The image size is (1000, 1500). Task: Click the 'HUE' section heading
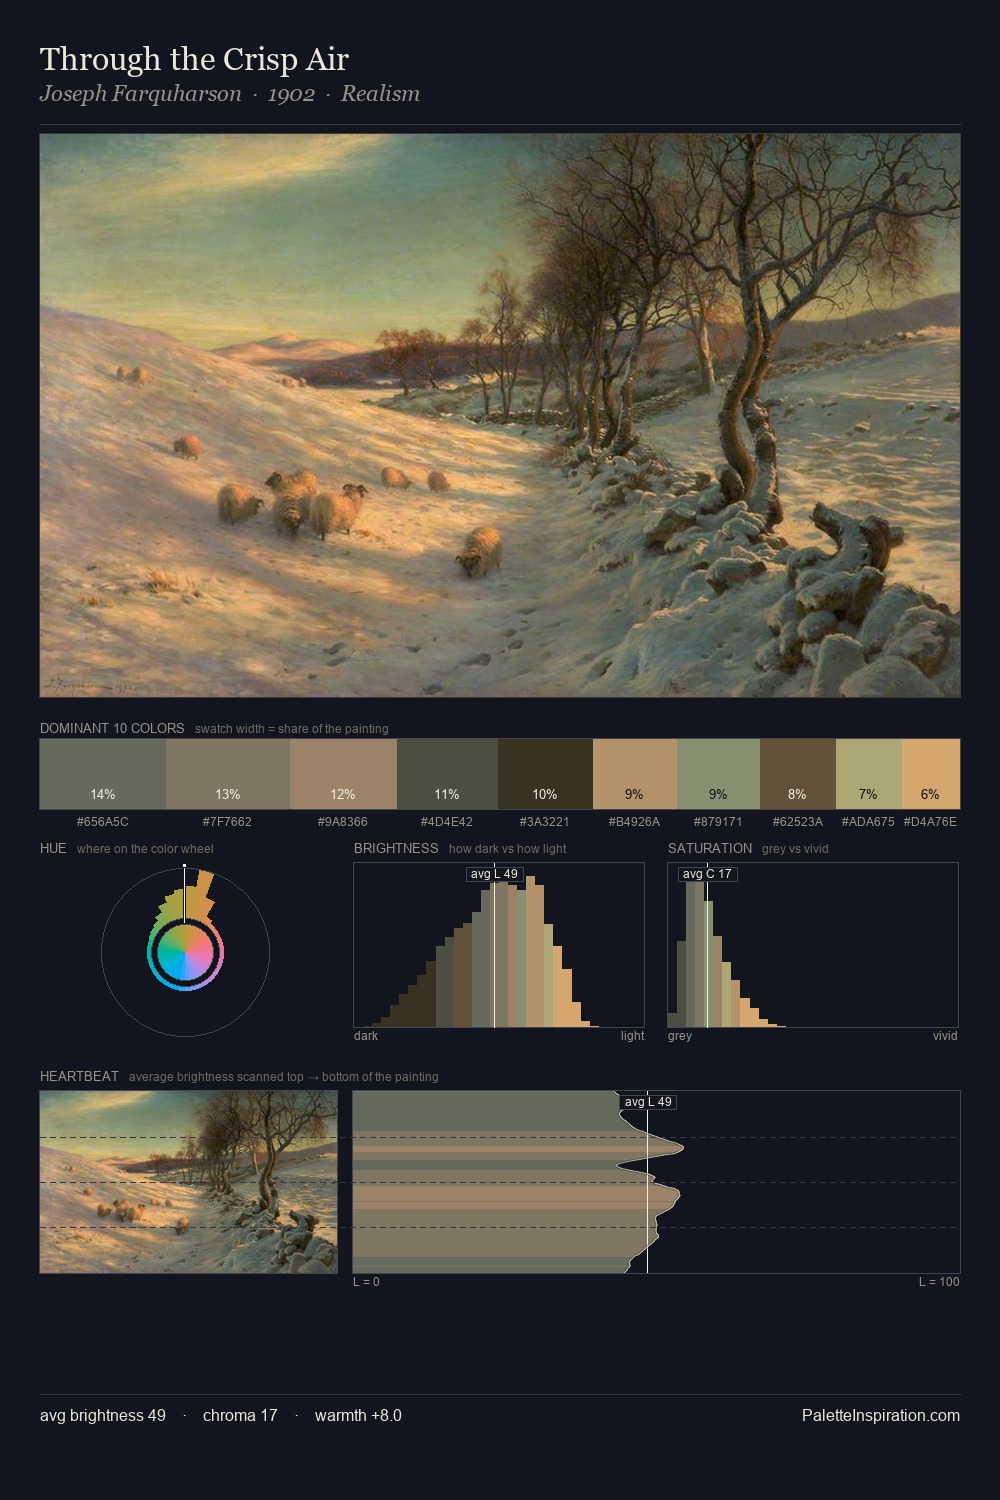53,848
